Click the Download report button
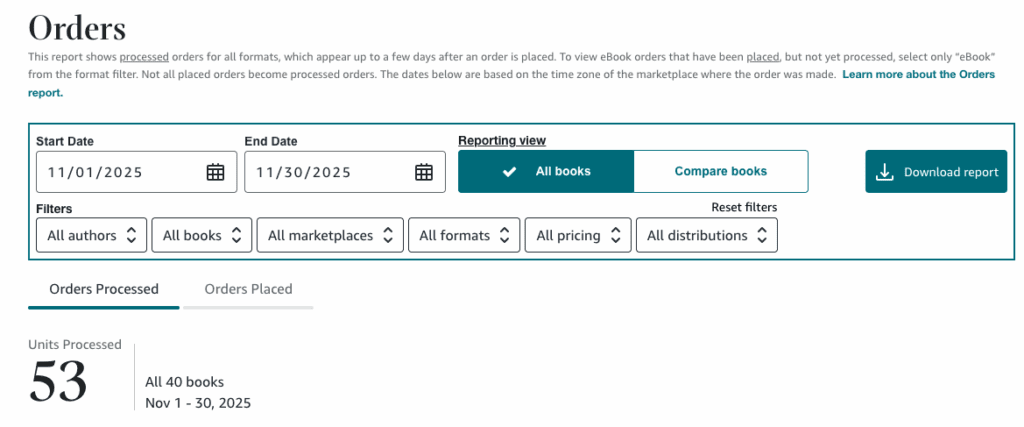Viewport: 1024px width, 427px height. [x=935, y=172]
